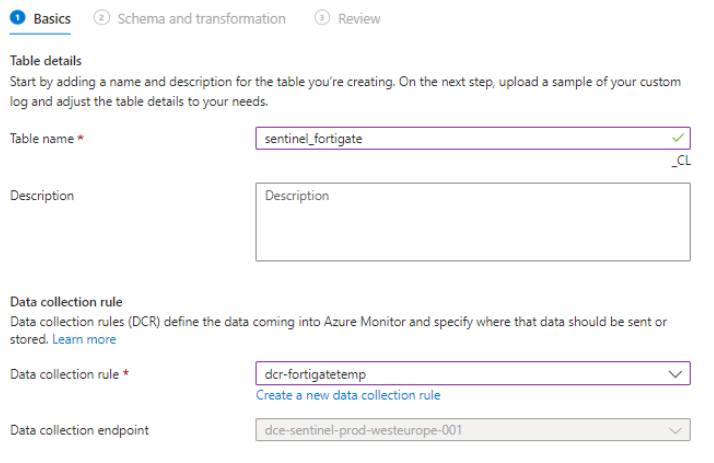Click the Table details section heading

[46, 61]
